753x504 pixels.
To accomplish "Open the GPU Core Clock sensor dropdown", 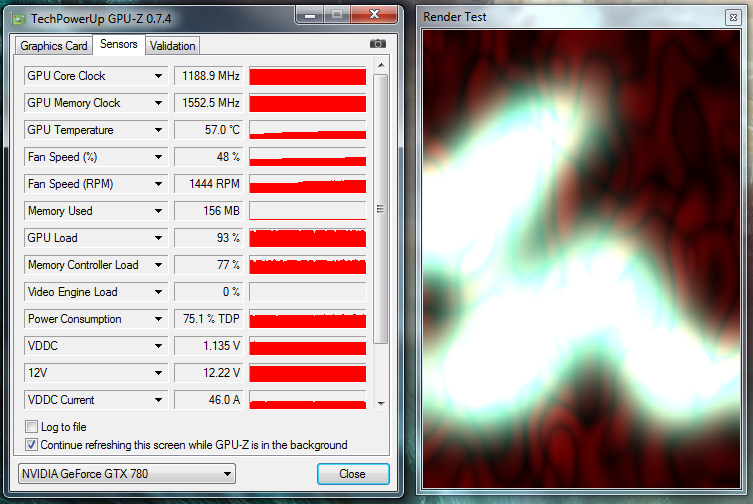I will point(158,76).
